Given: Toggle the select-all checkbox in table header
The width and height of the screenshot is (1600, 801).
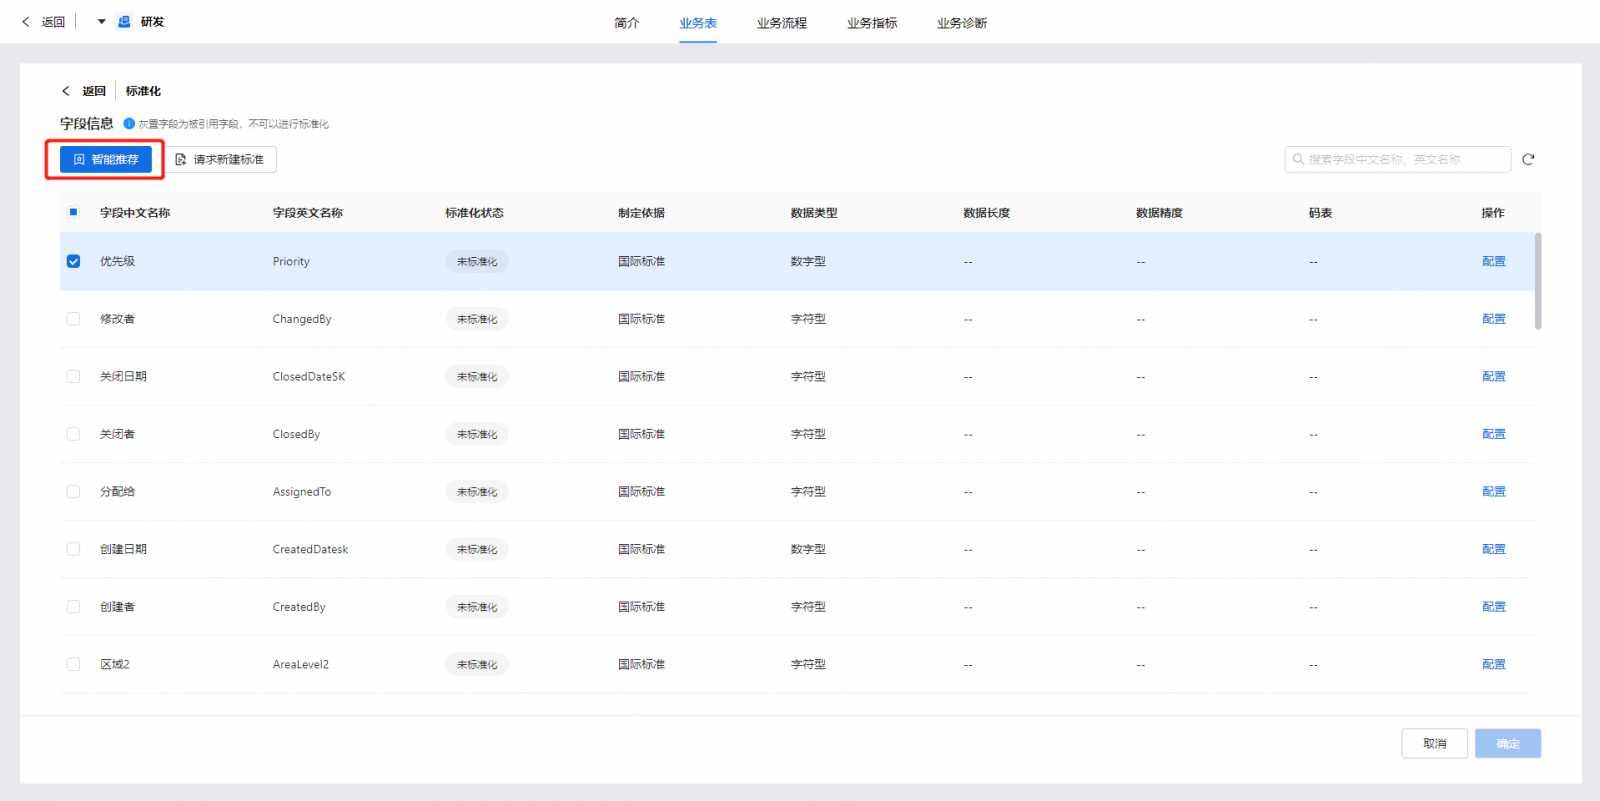Looking at the screenshot, I should 73,212.
